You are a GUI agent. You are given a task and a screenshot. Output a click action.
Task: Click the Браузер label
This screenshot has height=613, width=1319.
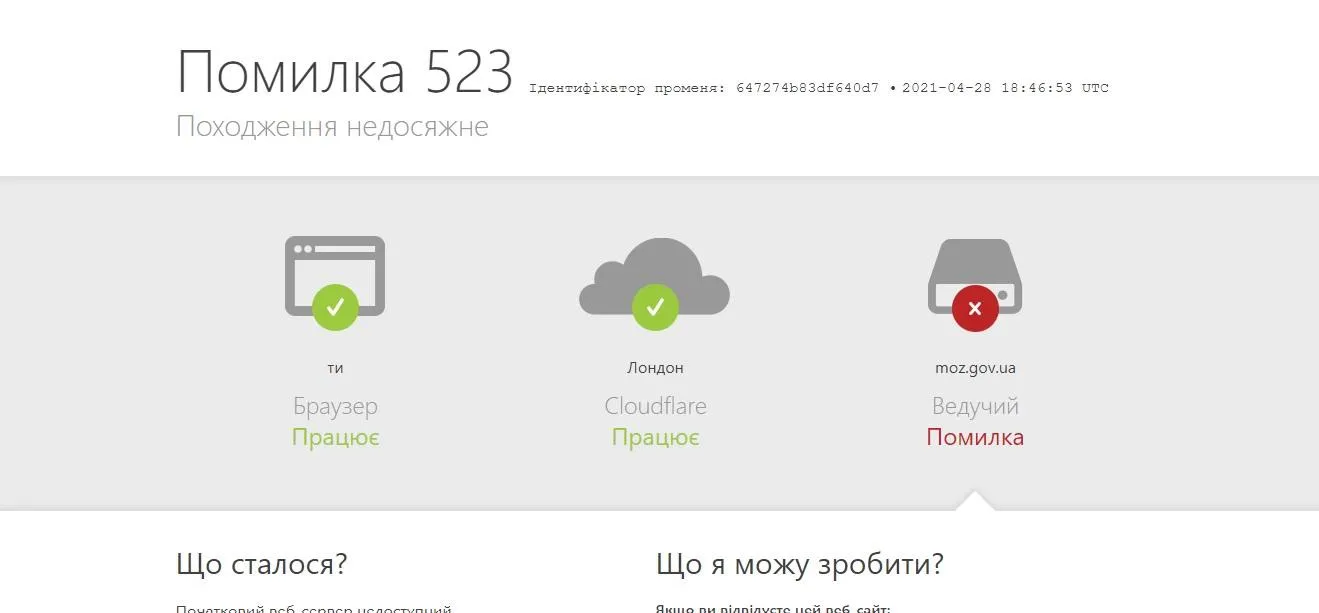click(335, 407)
